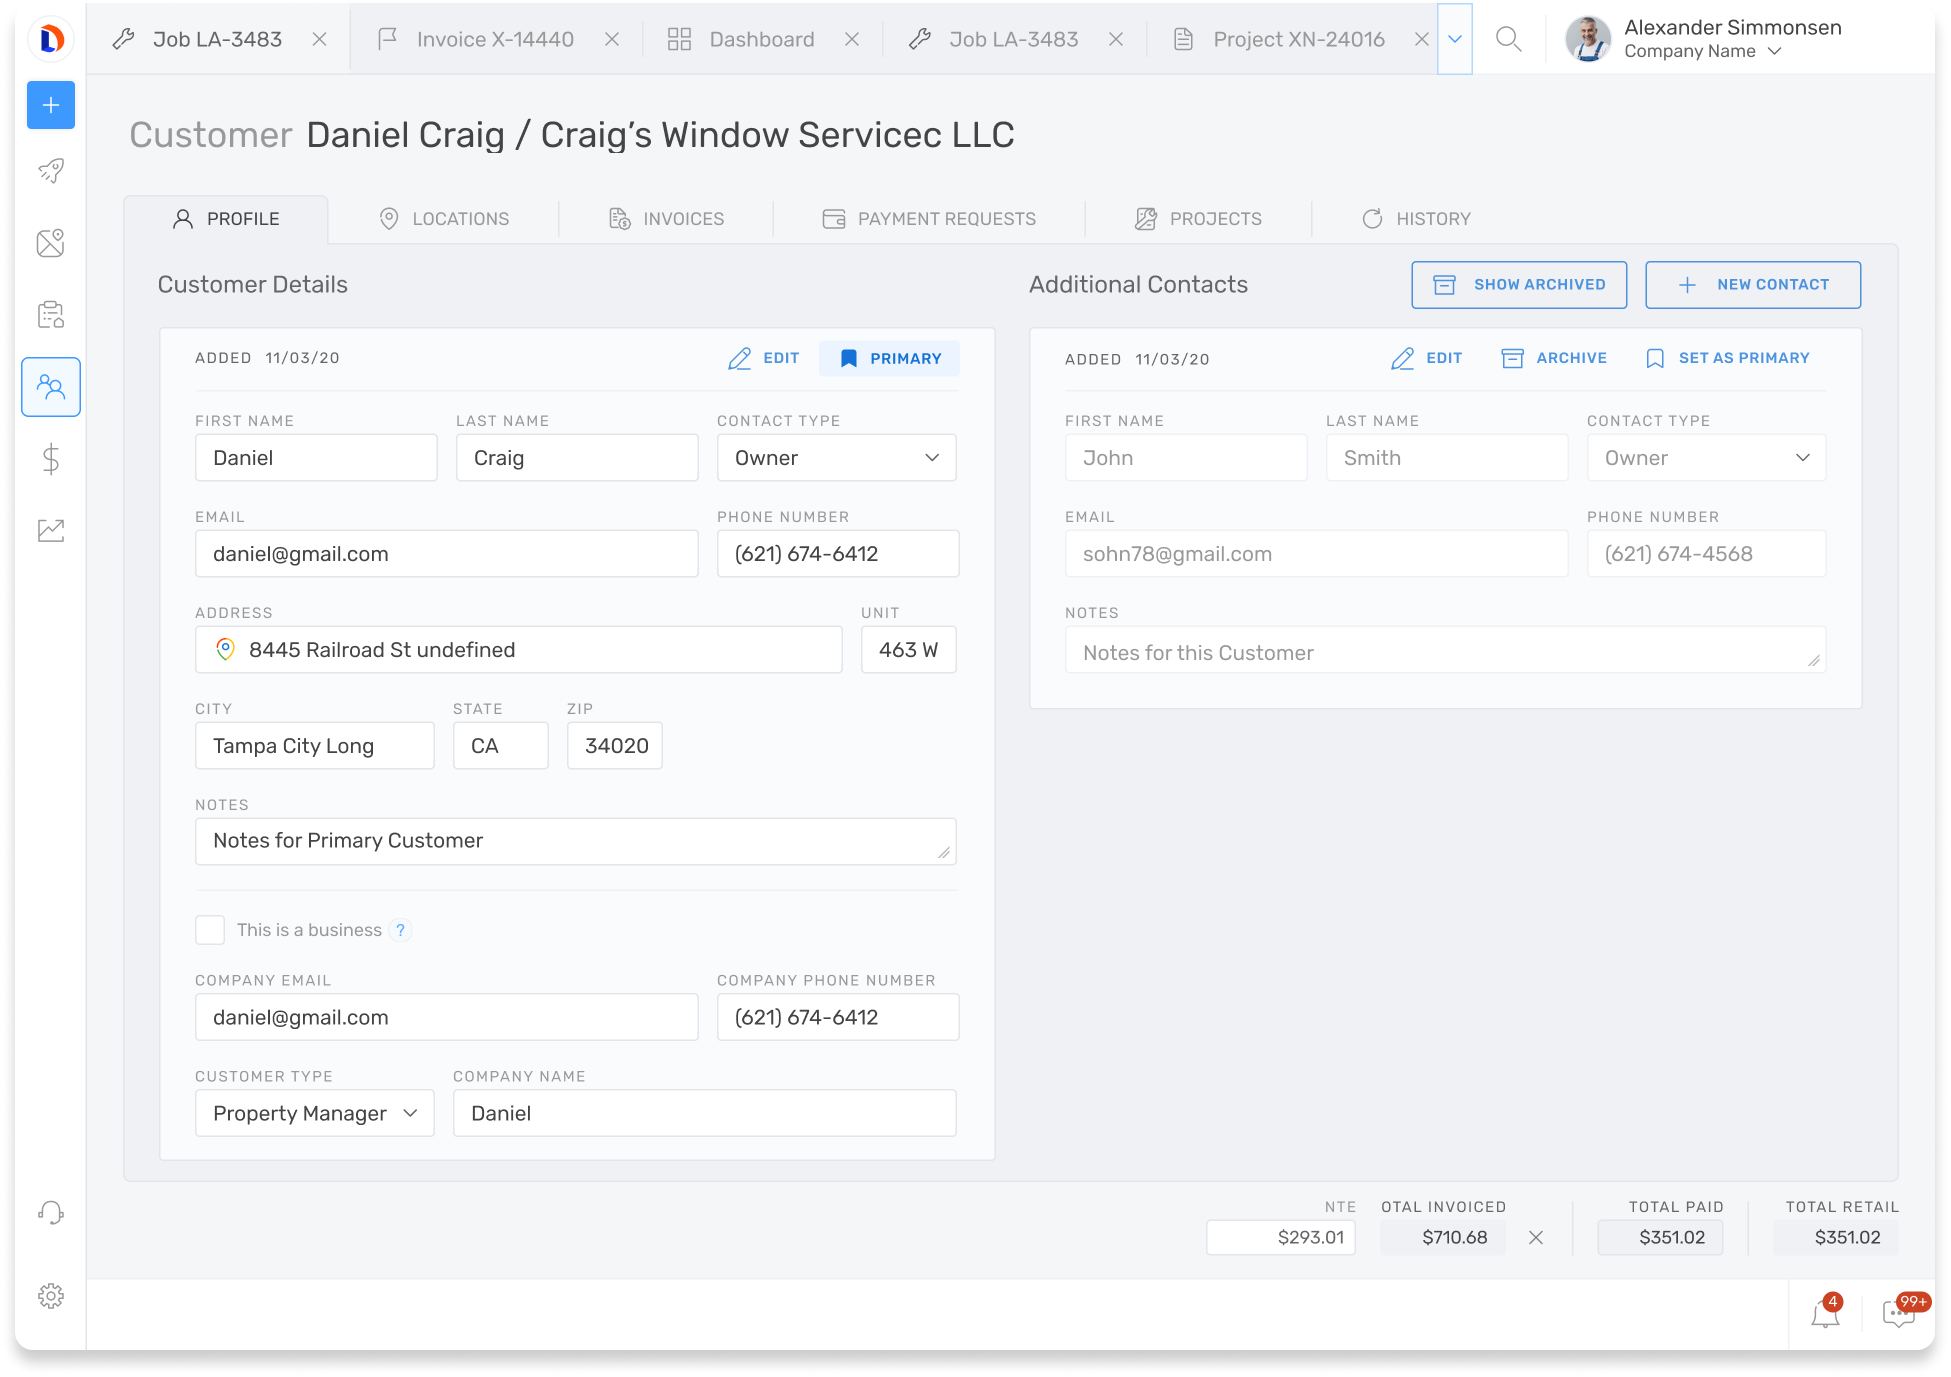Open the reports chart icon in sidebar
Screen dimensions: 1951x1377
coord(51,531)
